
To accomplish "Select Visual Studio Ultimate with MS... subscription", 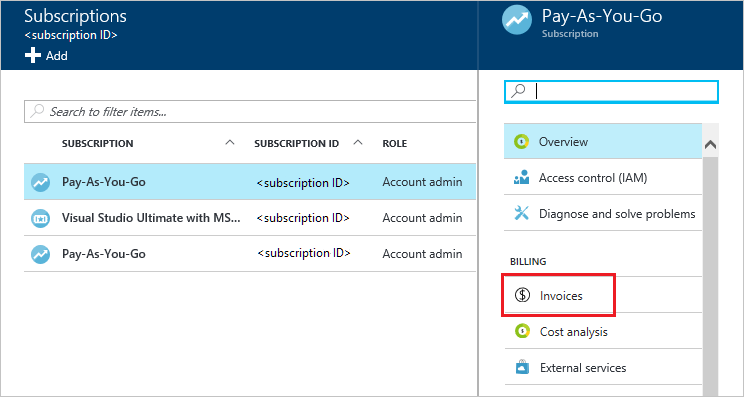I will pyautogui.click(x=250, y=218).
